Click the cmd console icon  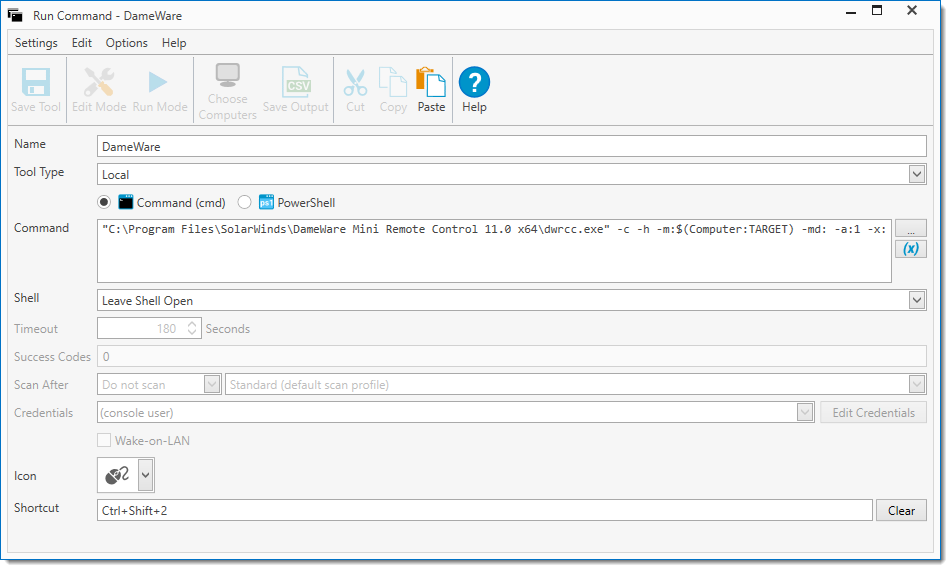tap(126, 202)
